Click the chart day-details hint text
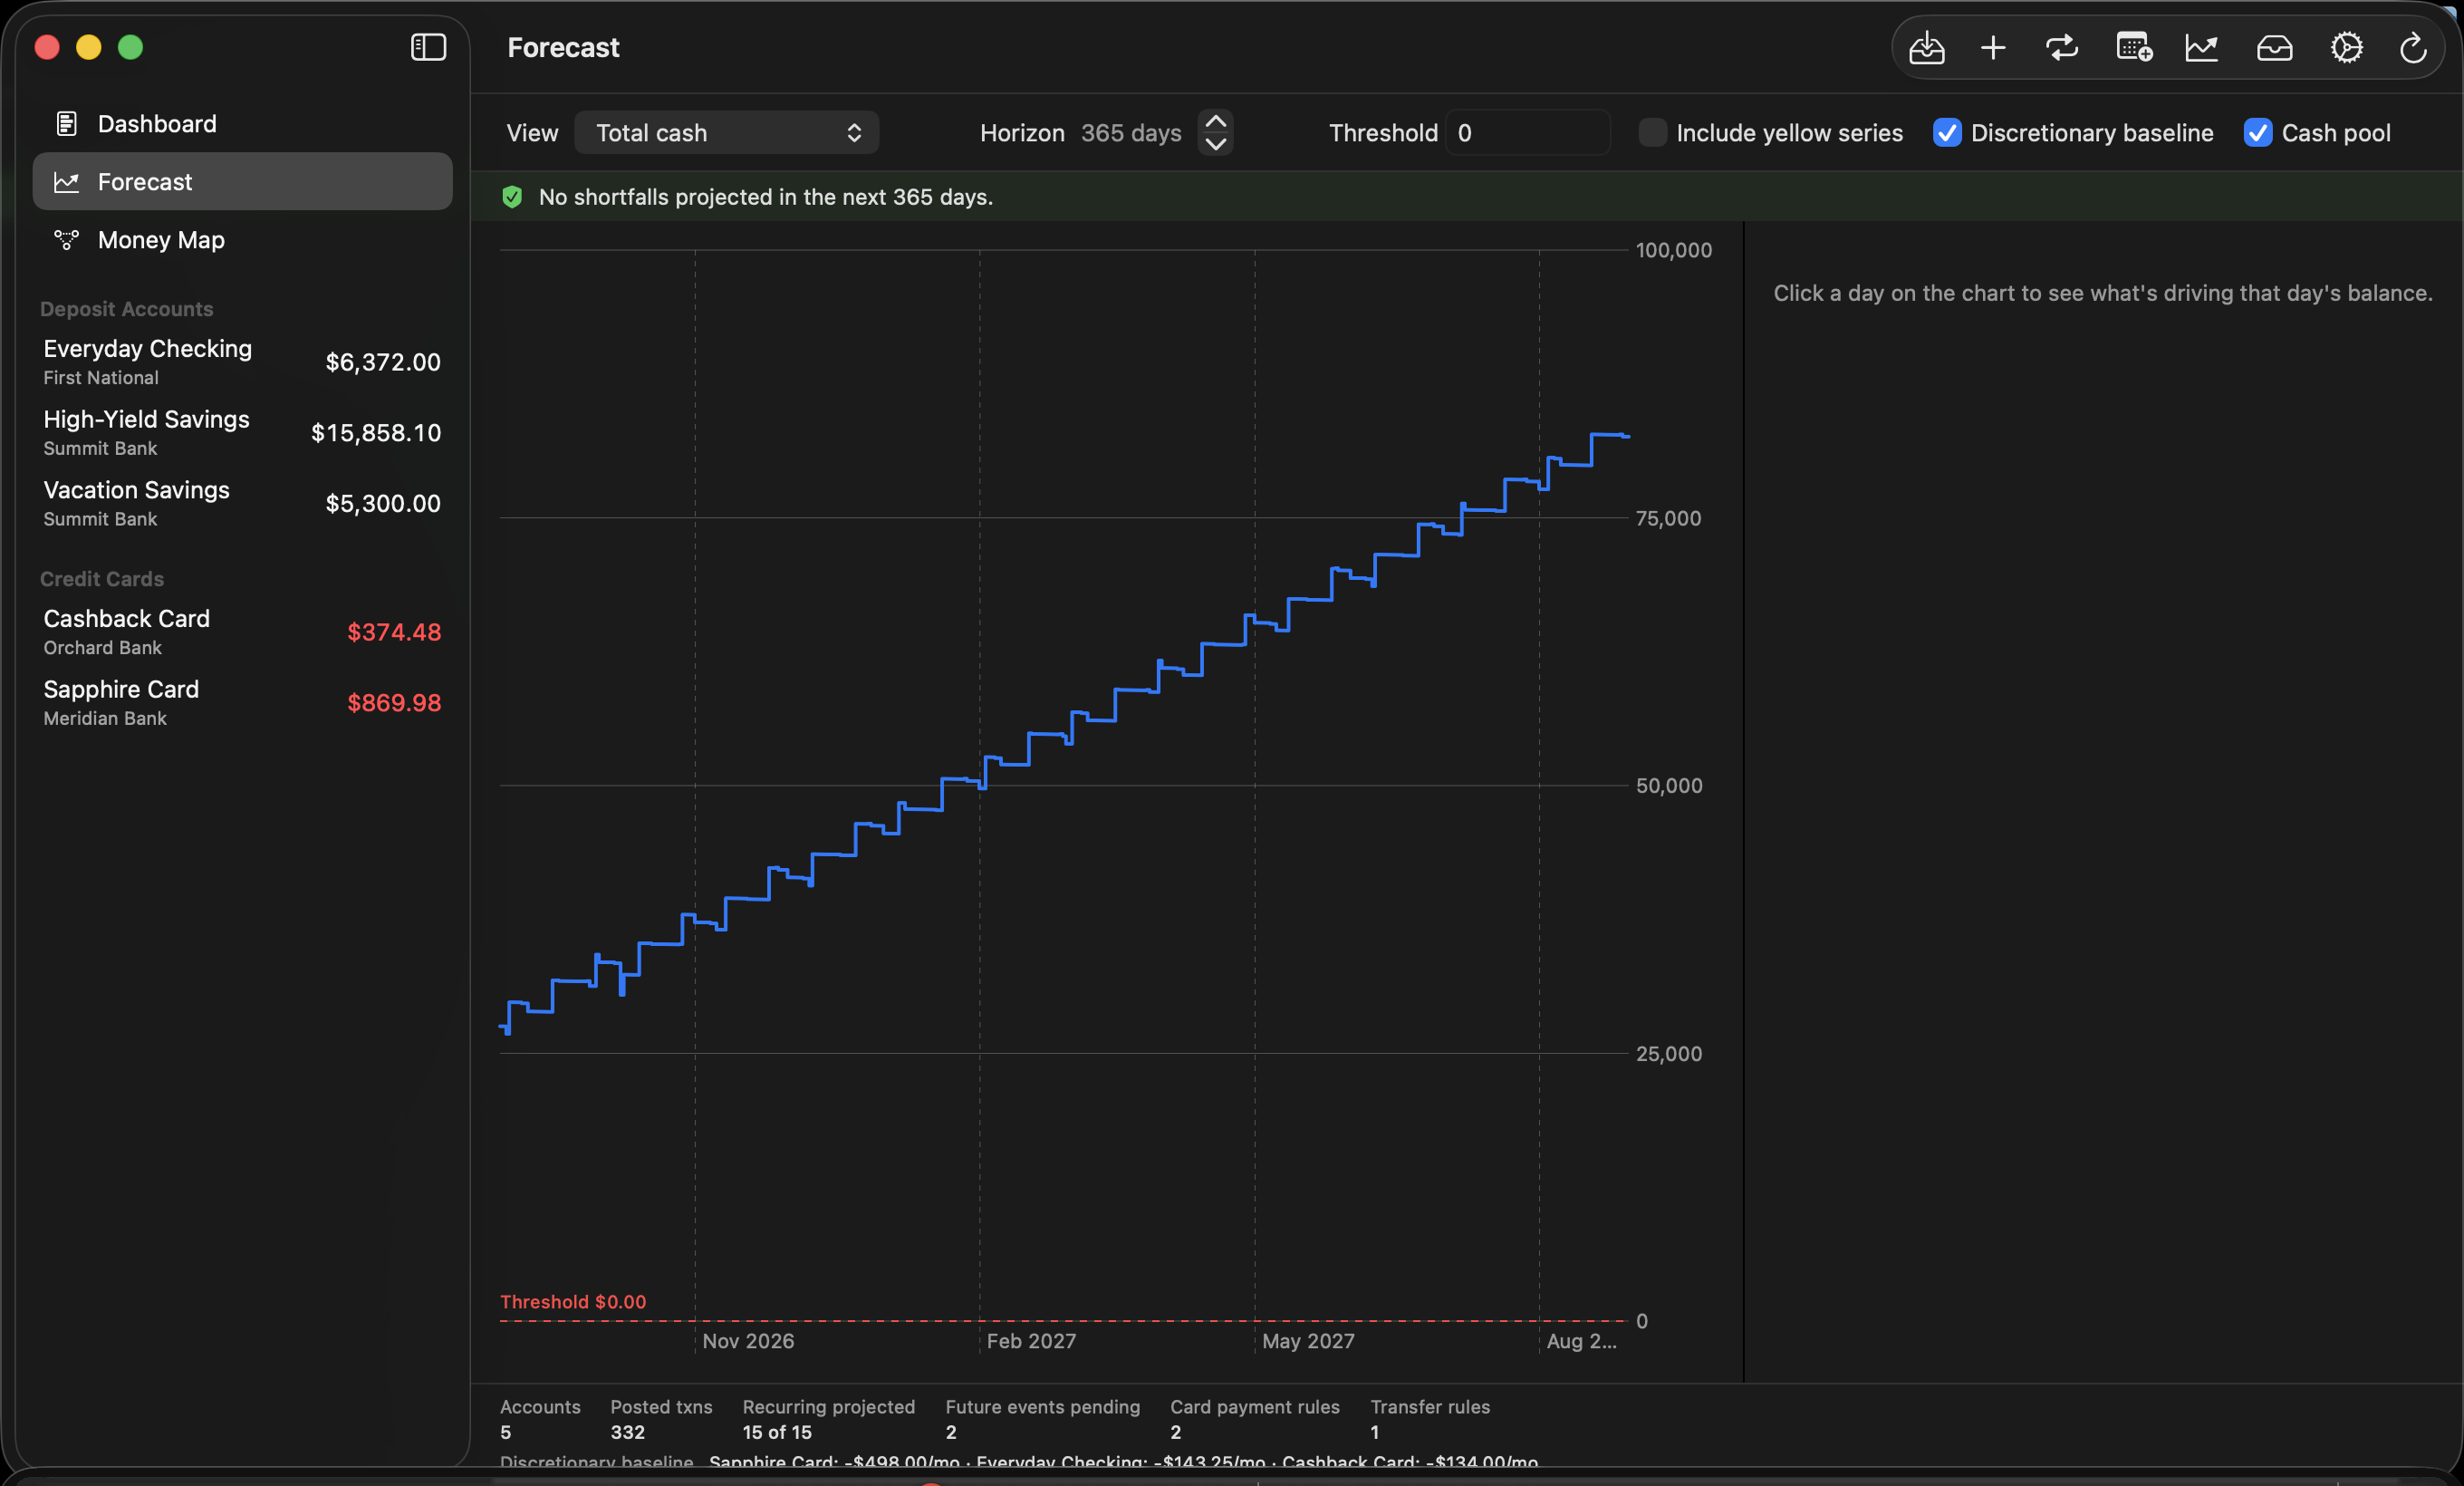Viewport: 2464px width, 1486px height. pyautogui.click(x=2102, y=293)
